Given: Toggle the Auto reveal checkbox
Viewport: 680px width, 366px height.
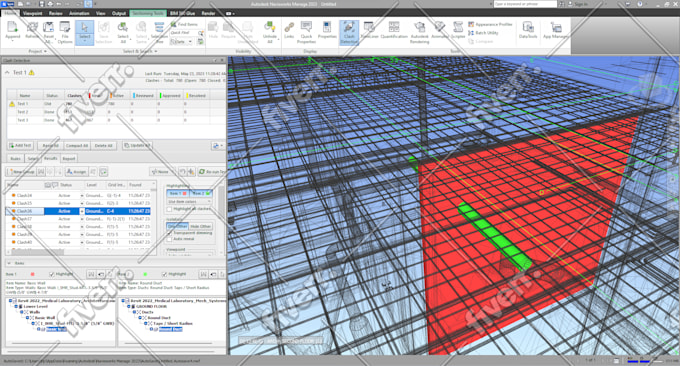Looking at the screenshot, I should click(170, 239).
